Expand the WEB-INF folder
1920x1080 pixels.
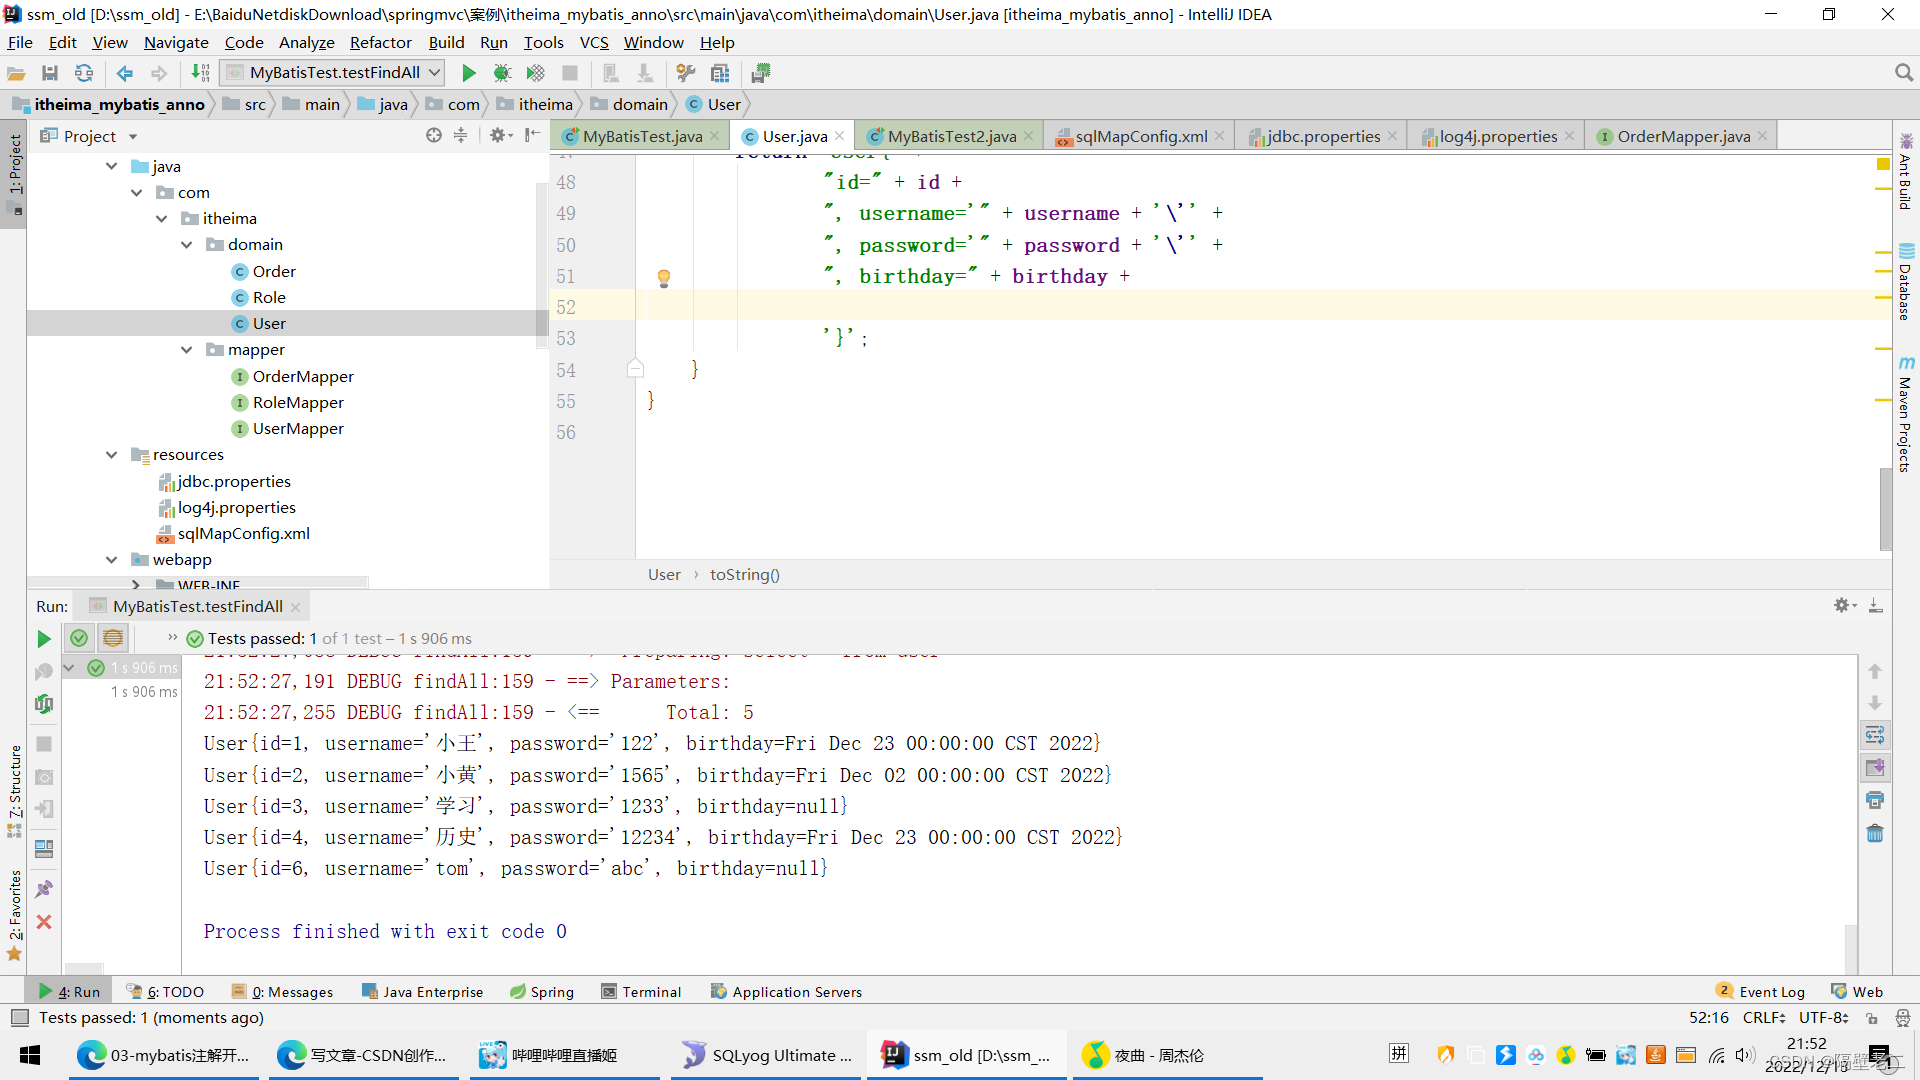137,583
